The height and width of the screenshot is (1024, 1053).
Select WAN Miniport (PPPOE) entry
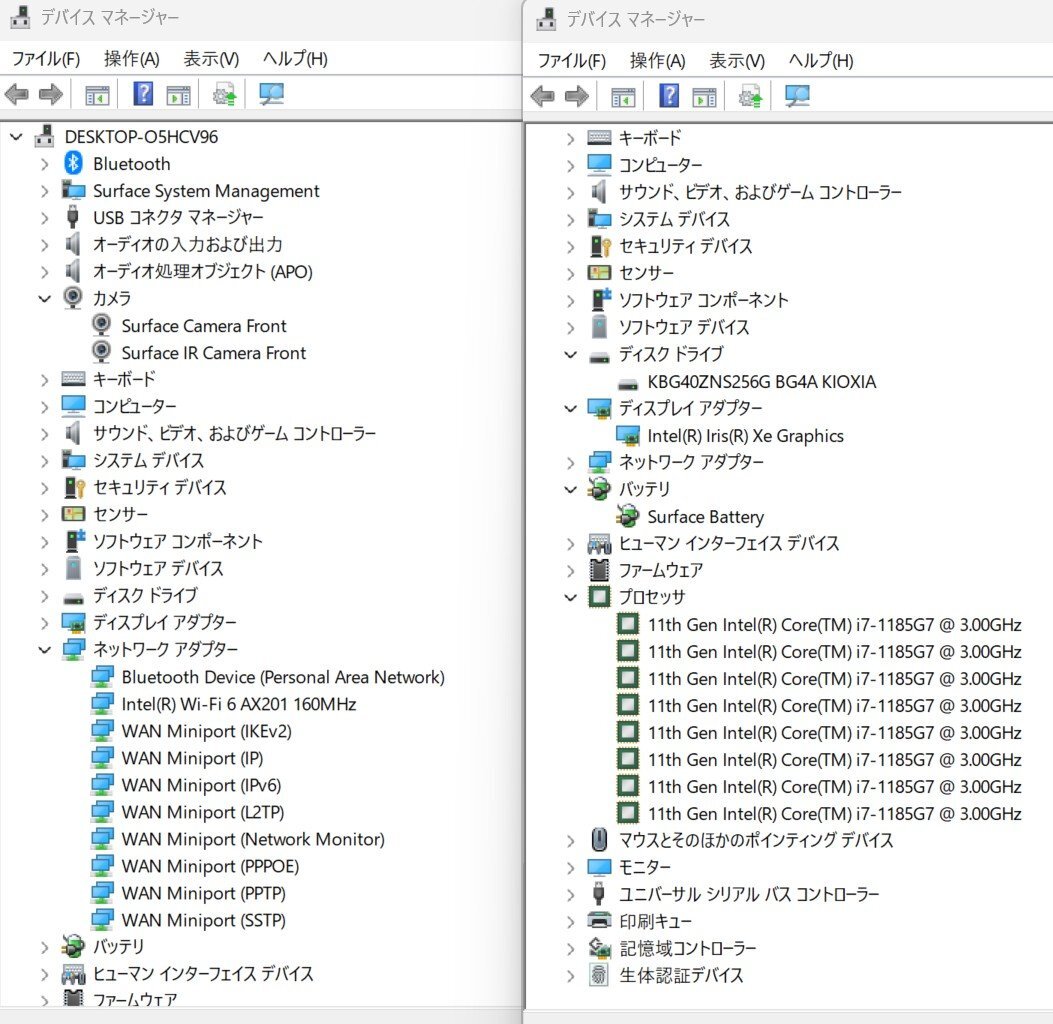210,866
